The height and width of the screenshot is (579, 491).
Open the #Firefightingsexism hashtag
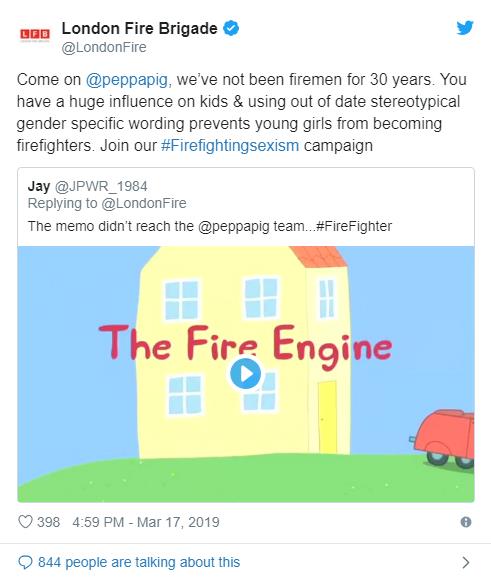(x=230, y=145)
